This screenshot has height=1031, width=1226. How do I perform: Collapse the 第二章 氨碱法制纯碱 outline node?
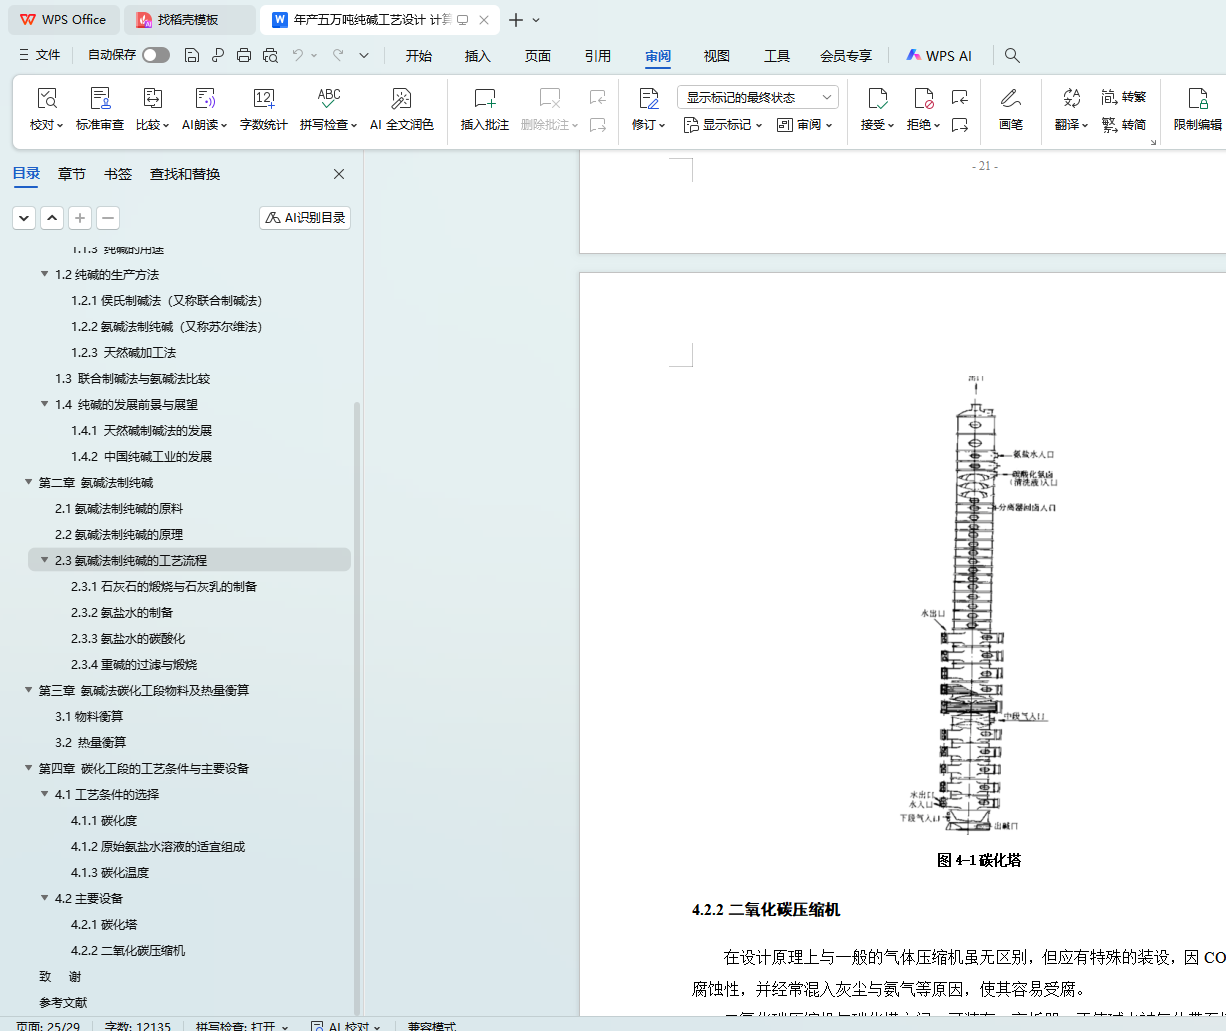pos(29,483)
